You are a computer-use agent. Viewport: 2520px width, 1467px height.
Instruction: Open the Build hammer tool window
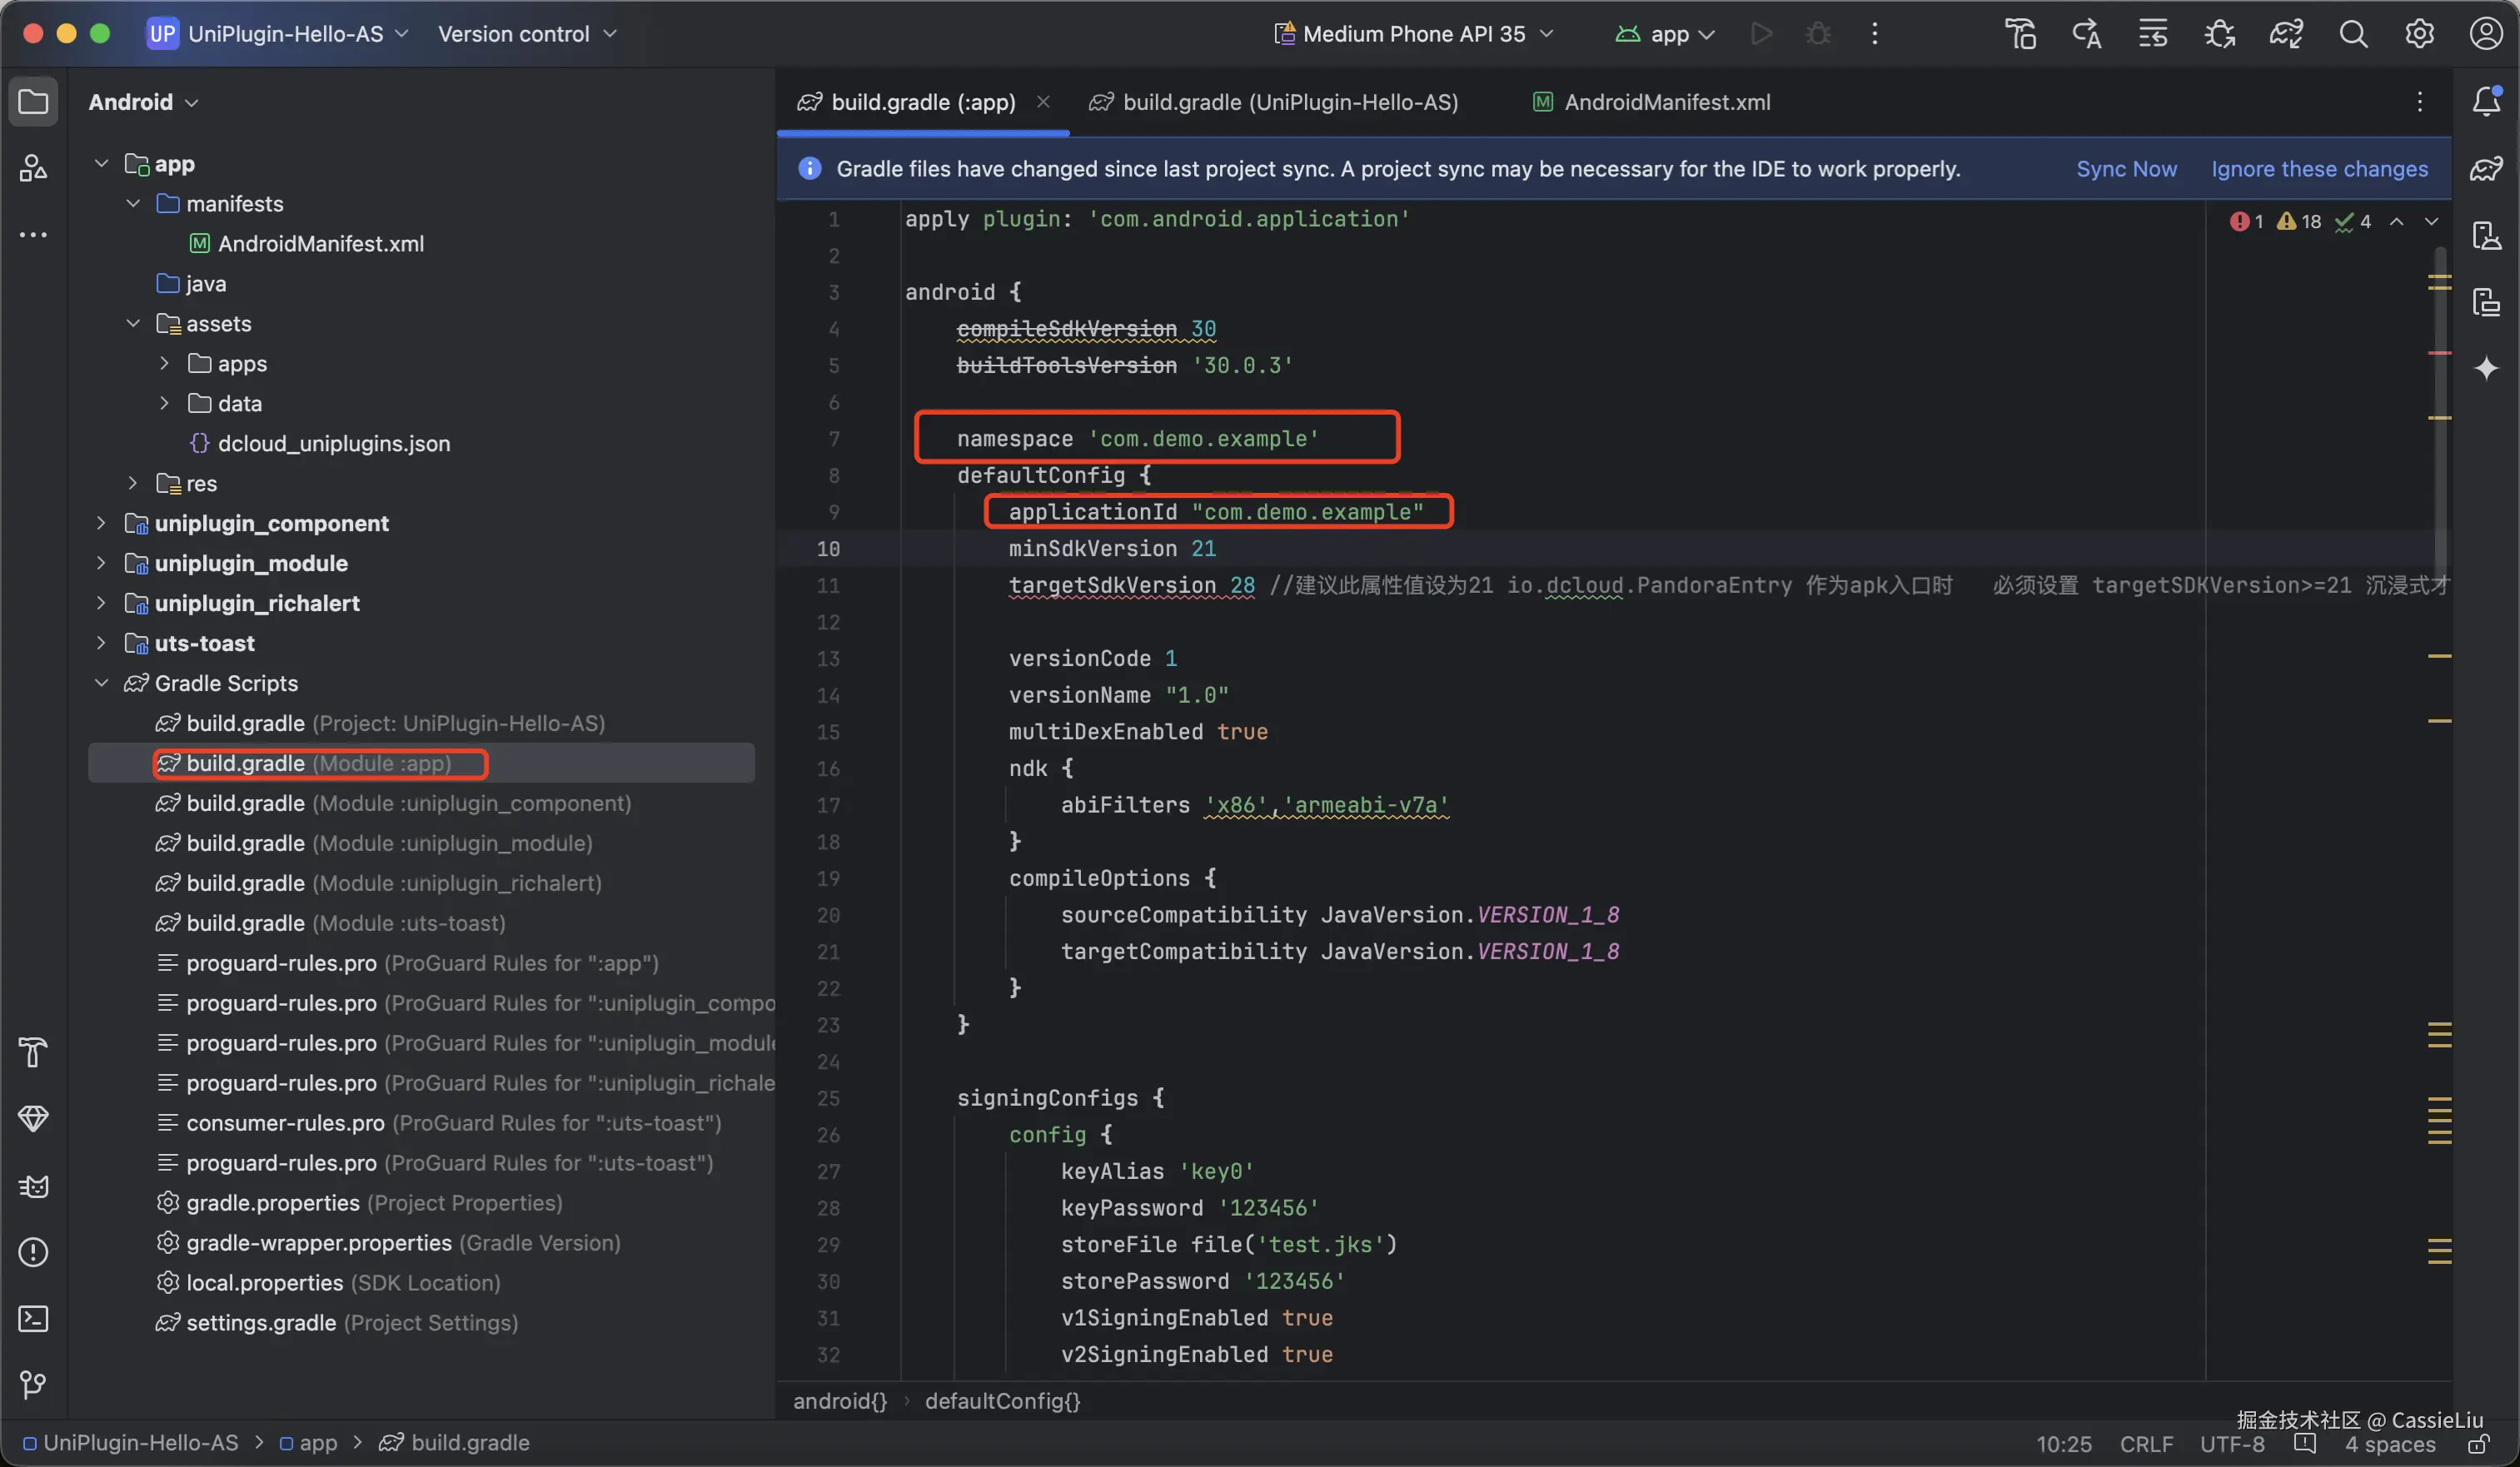pyautogui.click(x=33, y=1052)
